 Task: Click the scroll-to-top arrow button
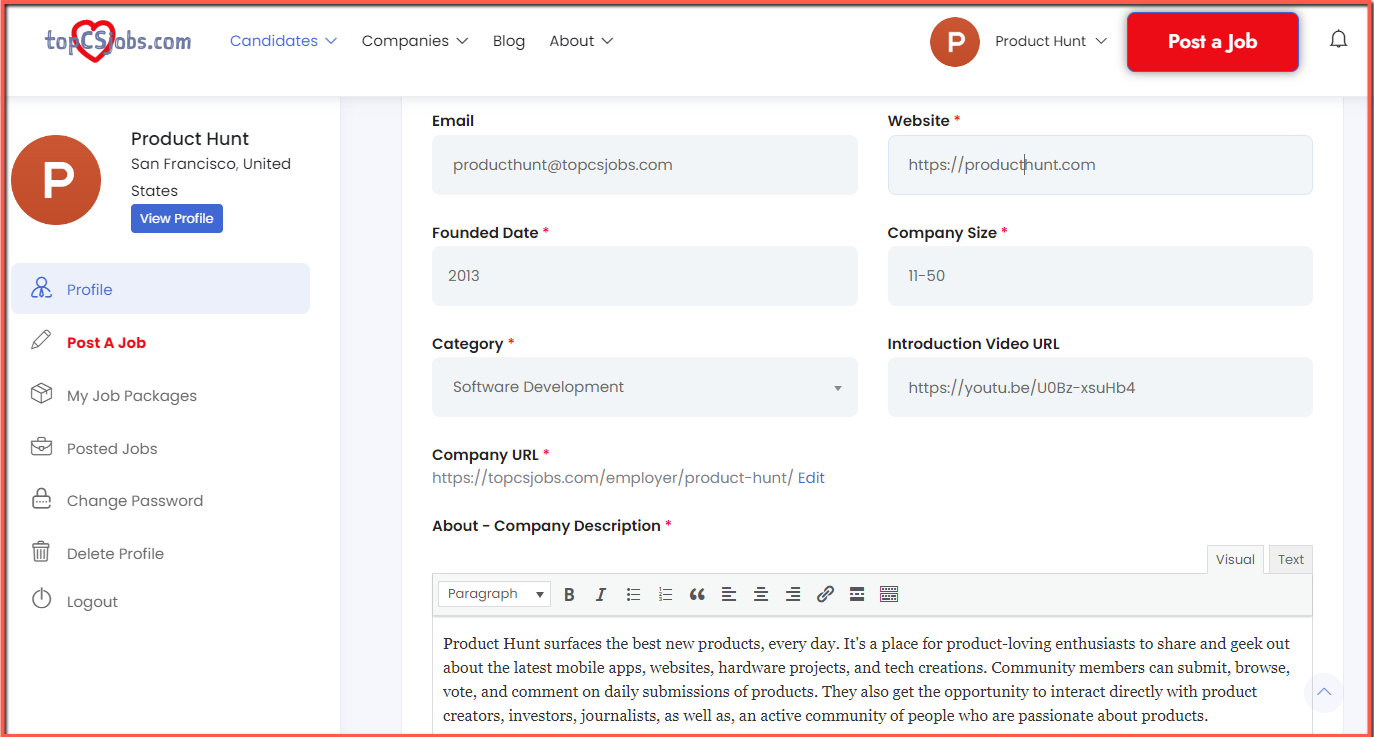[1324, 692]
